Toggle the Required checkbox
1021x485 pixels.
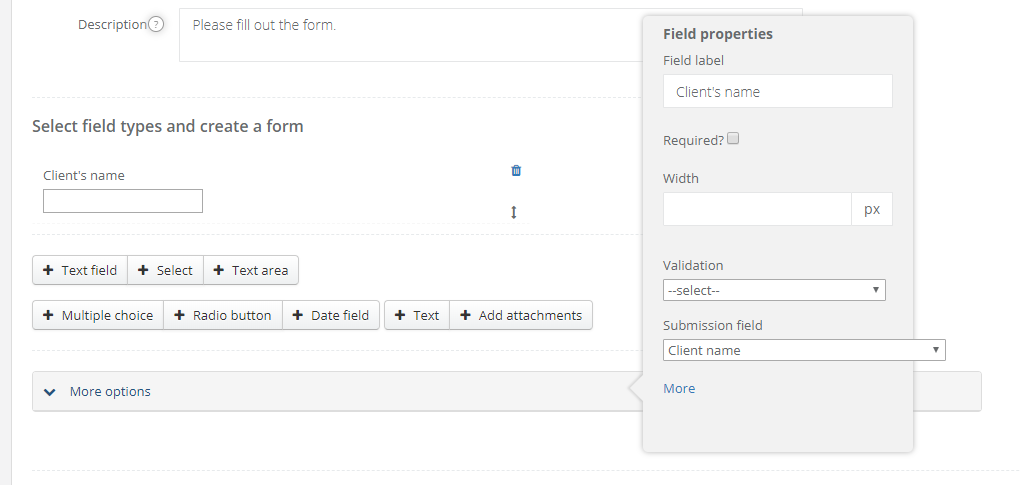pyautogui.click(x=733, y=139)
